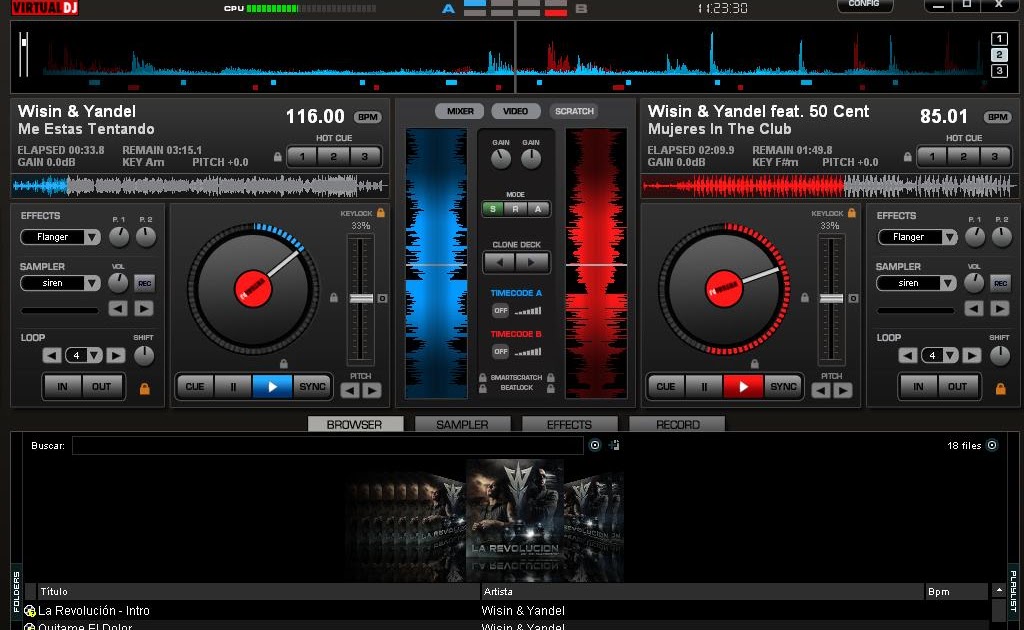1024x630 pixels.
Task: Click the pitch reset button on left deck
Action: click(383, 298)
